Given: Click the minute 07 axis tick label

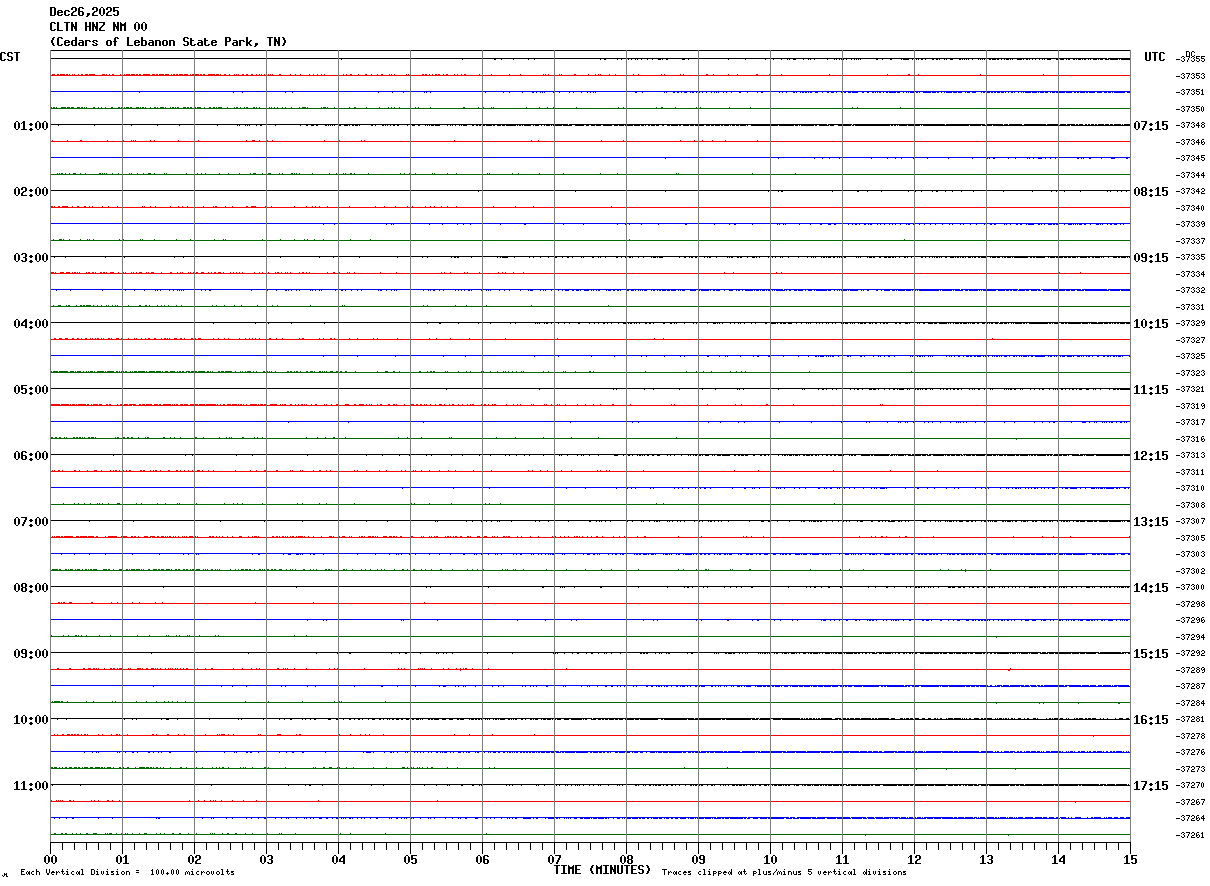Looking at the screenshot, I should (x=555, y=859).
